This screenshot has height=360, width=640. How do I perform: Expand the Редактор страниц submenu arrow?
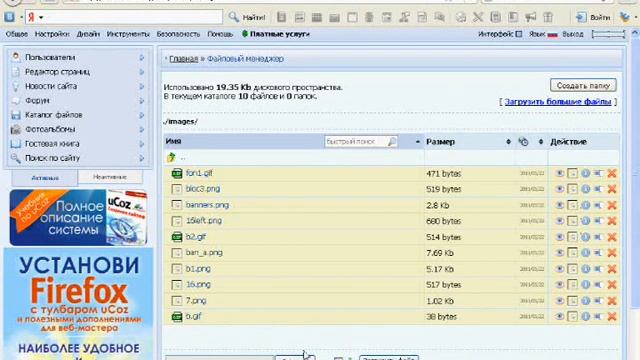click(141, 72)
